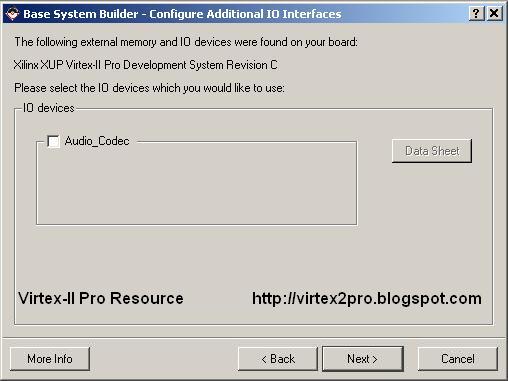This screenshot has width=508, height=381.
Task: Proceed with the Next button
Action: point(363,359)
